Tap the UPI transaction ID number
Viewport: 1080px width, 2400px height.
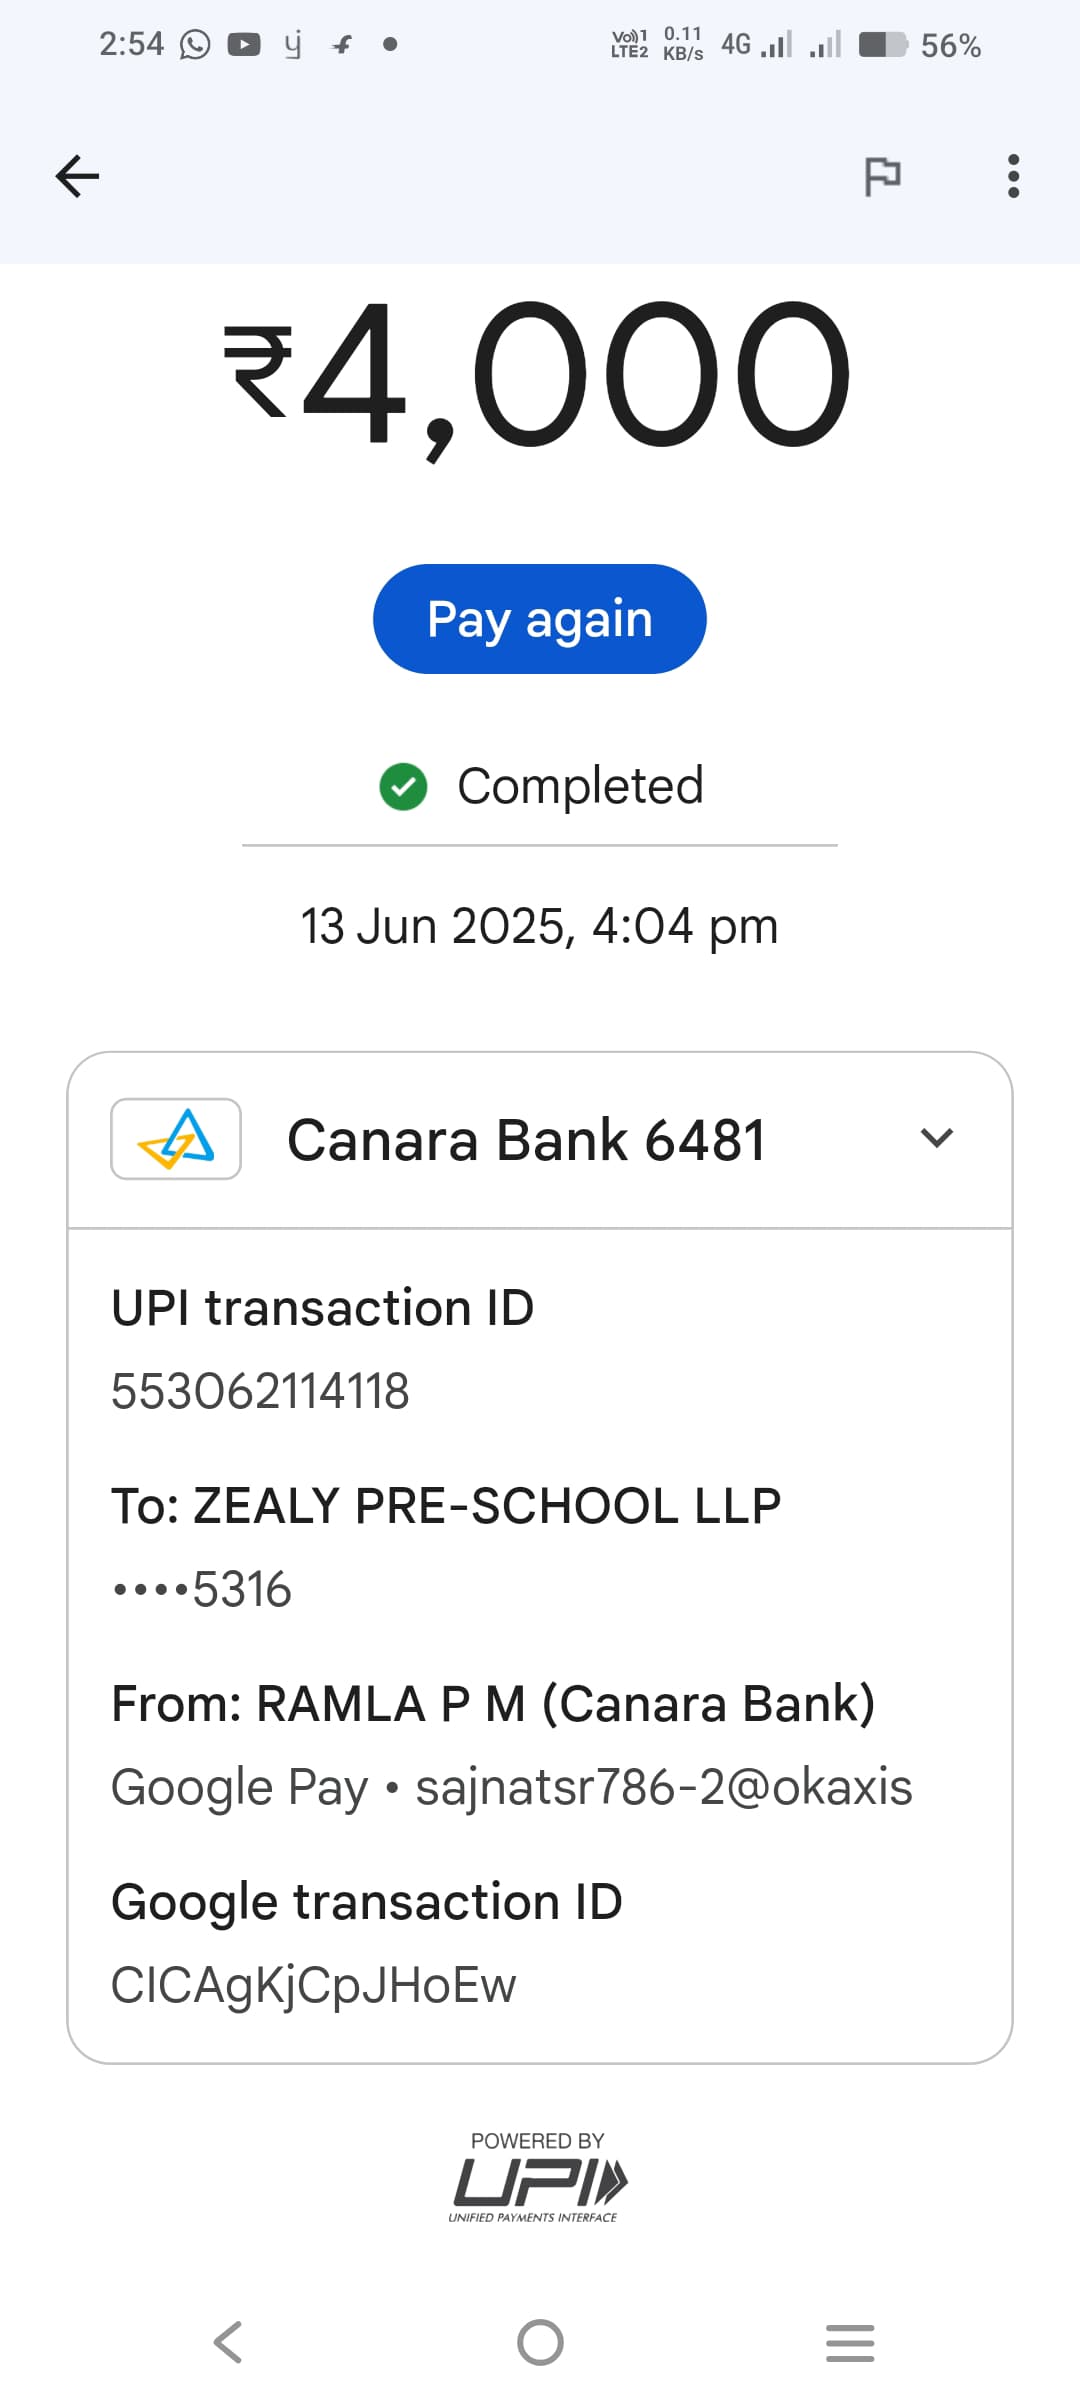pyautogui.click(x=260, y=1391)
